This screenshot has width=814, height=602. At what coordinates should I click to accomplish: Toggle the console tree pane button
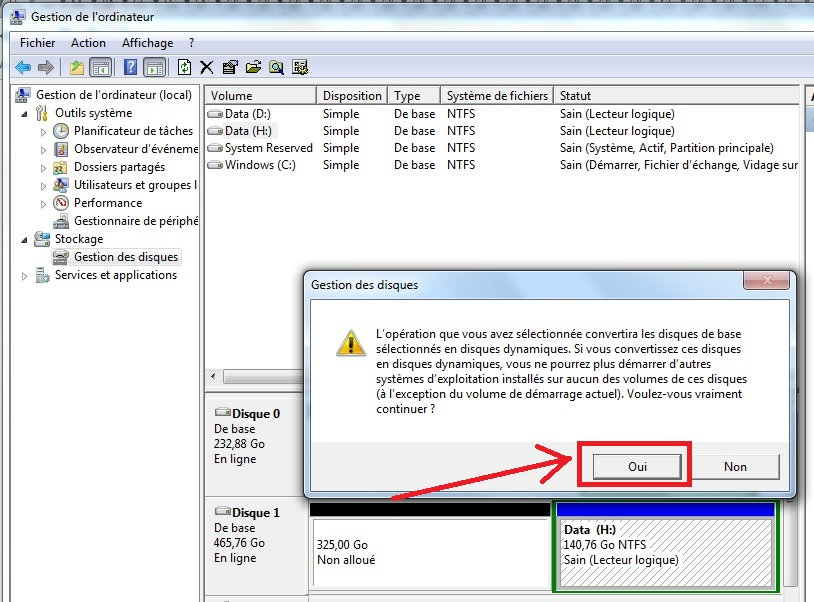pyautogui.click(x=101, y=67)
